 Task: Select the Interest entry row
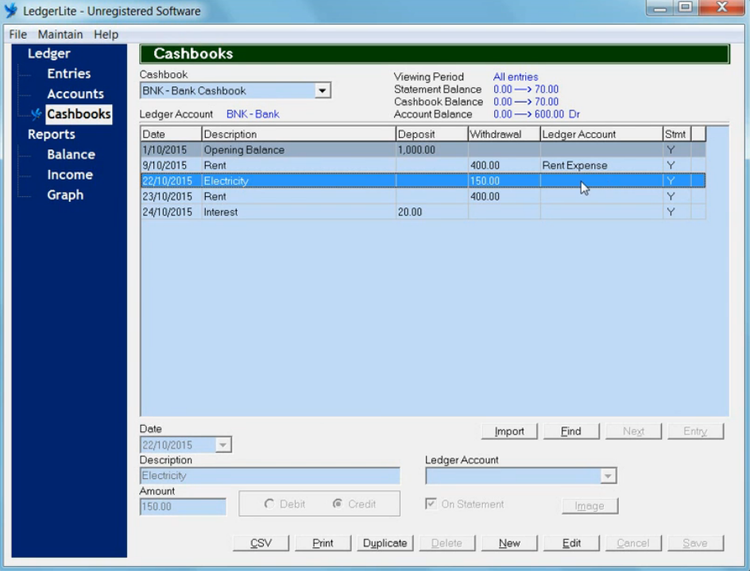tap(300, 212)
